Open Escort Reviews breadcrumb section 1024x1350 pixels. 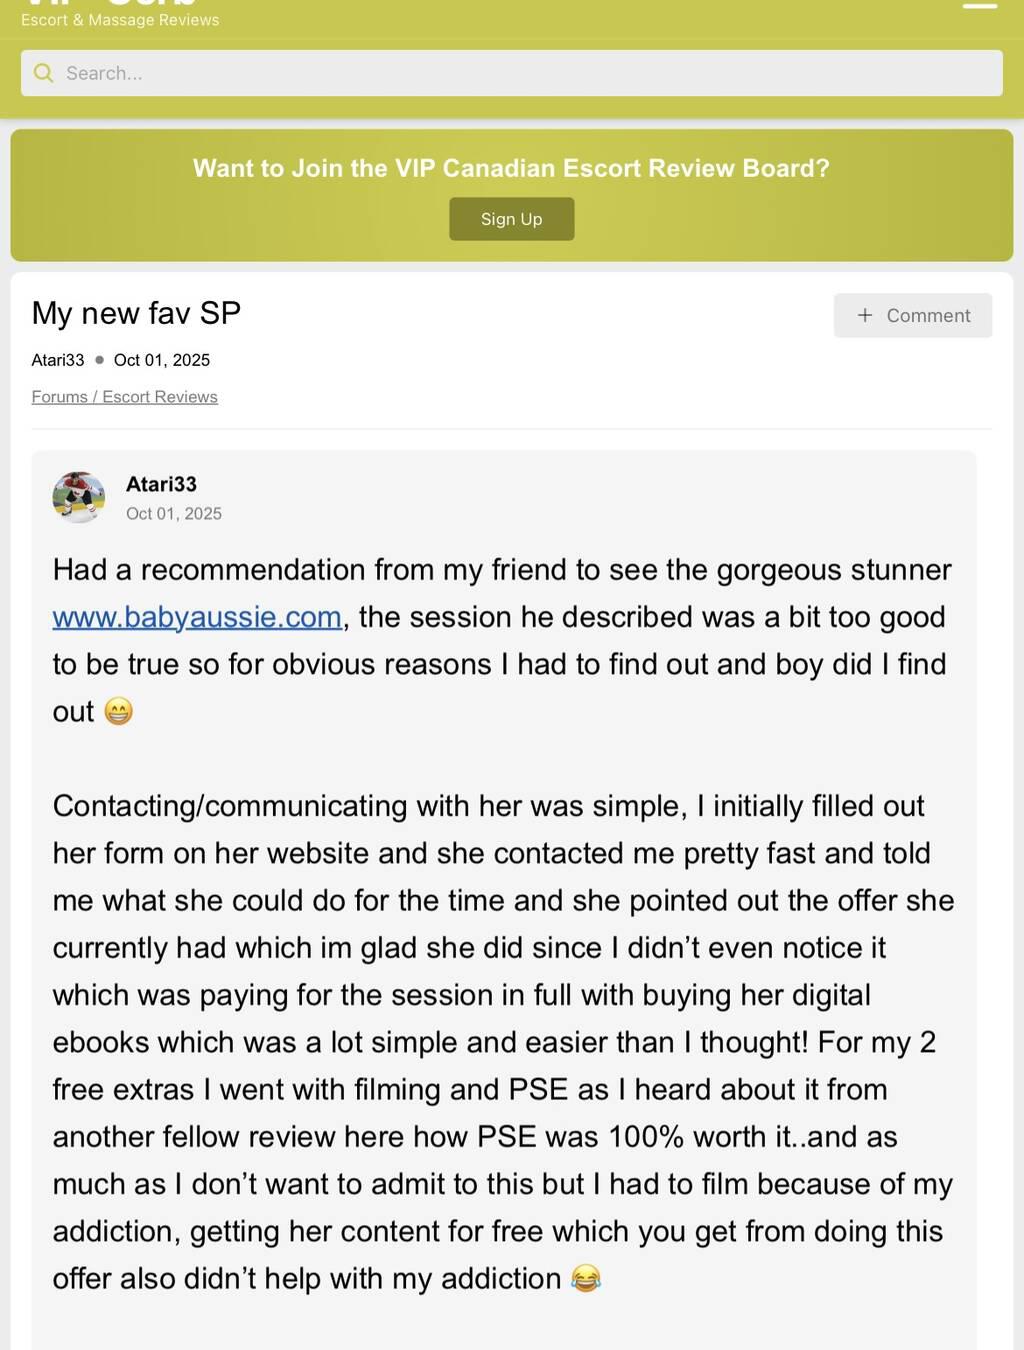pos(160,397)
